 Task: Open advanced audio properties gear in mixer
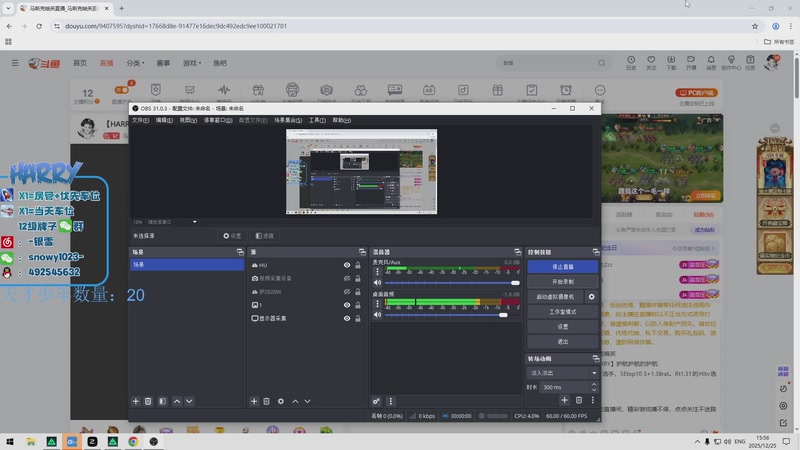pos(377,401)
